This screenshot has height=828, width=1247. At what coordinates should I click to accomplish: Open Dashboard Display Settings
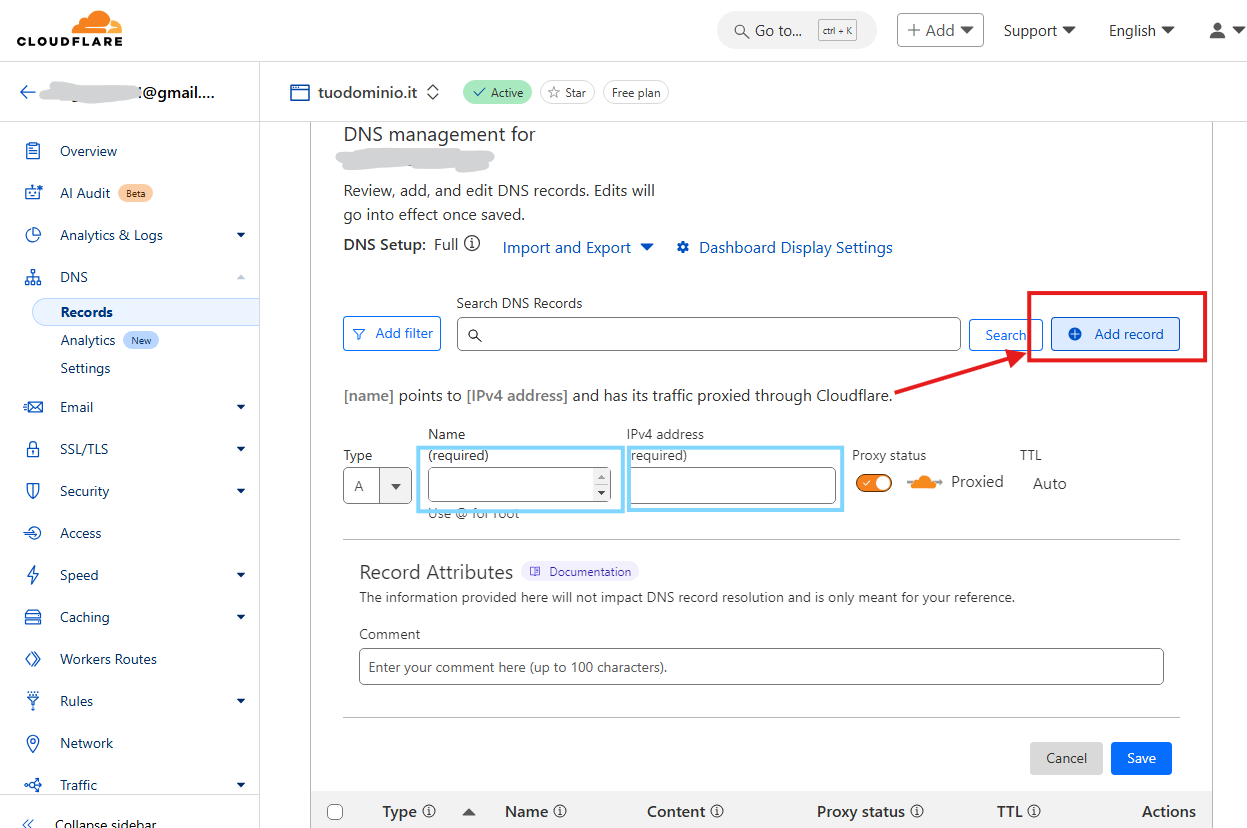785,248
